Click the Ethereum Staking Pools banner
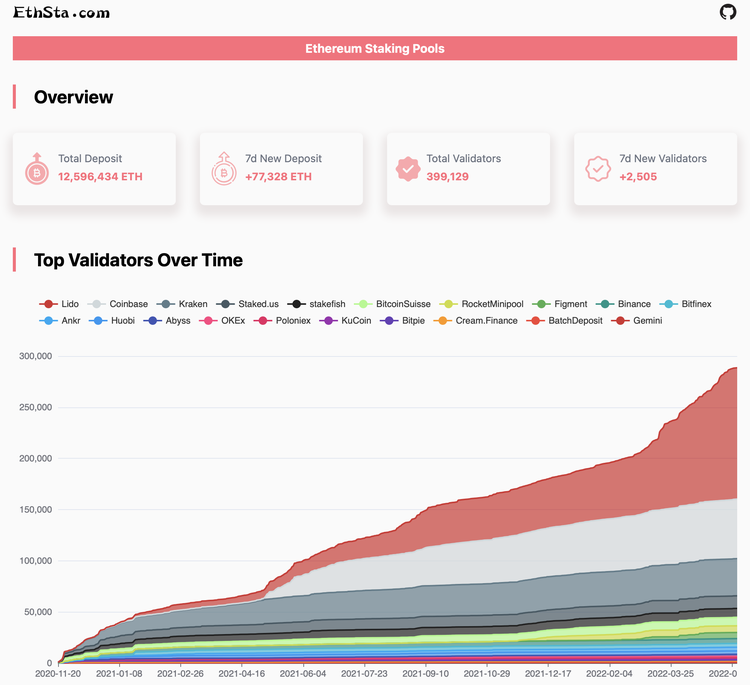This screenshot has height=685, width=750. (x=375, y=48)
